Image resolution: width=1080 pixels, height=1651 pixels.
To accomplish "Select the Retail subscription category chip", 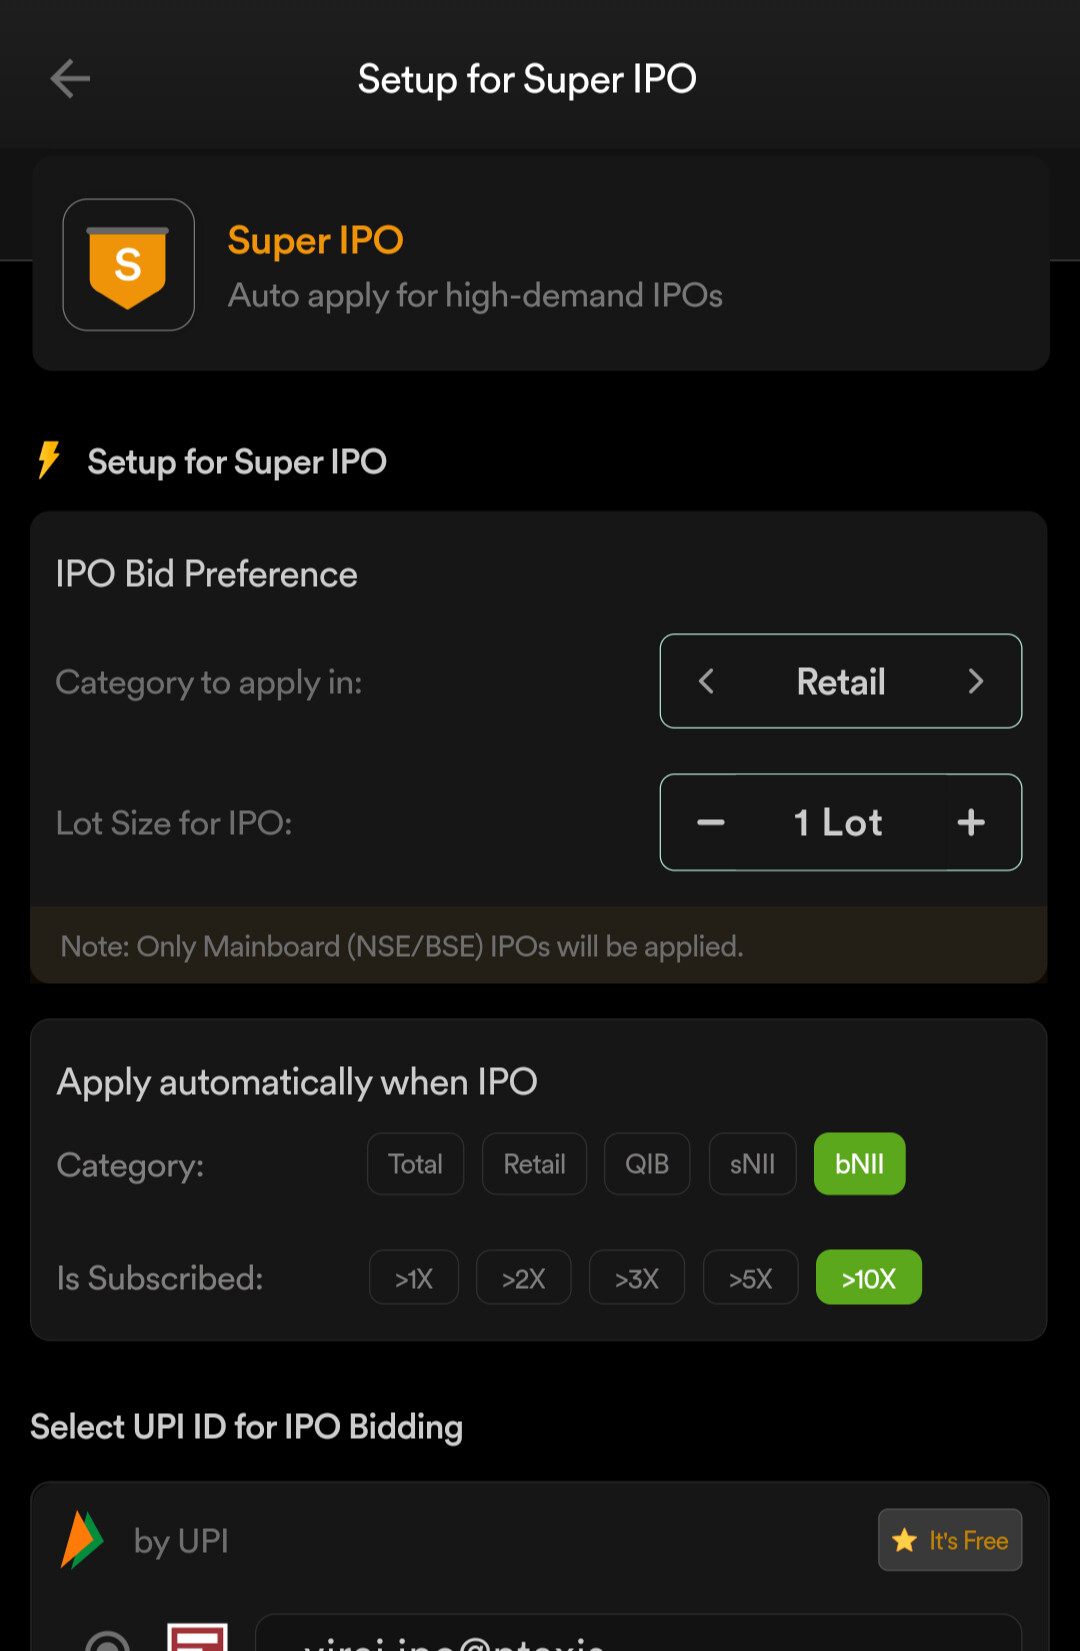I will click(x=534, y=1164).
